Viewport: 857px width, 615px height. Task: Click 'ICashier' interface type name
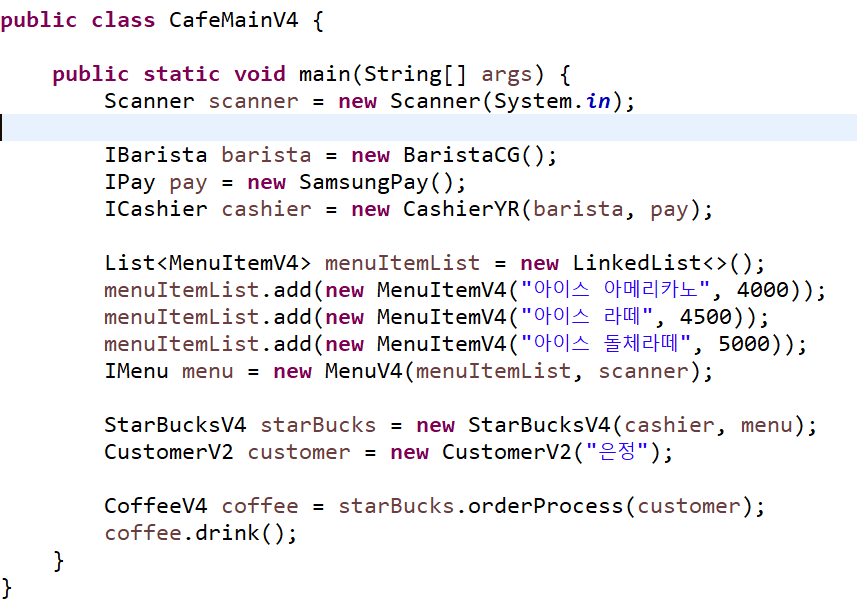click(156, 209)
